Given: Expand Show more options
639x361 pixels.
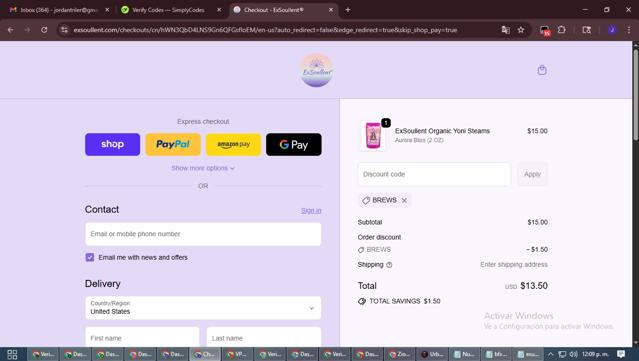Looking at the screenshot, I should tap(203, 168).
